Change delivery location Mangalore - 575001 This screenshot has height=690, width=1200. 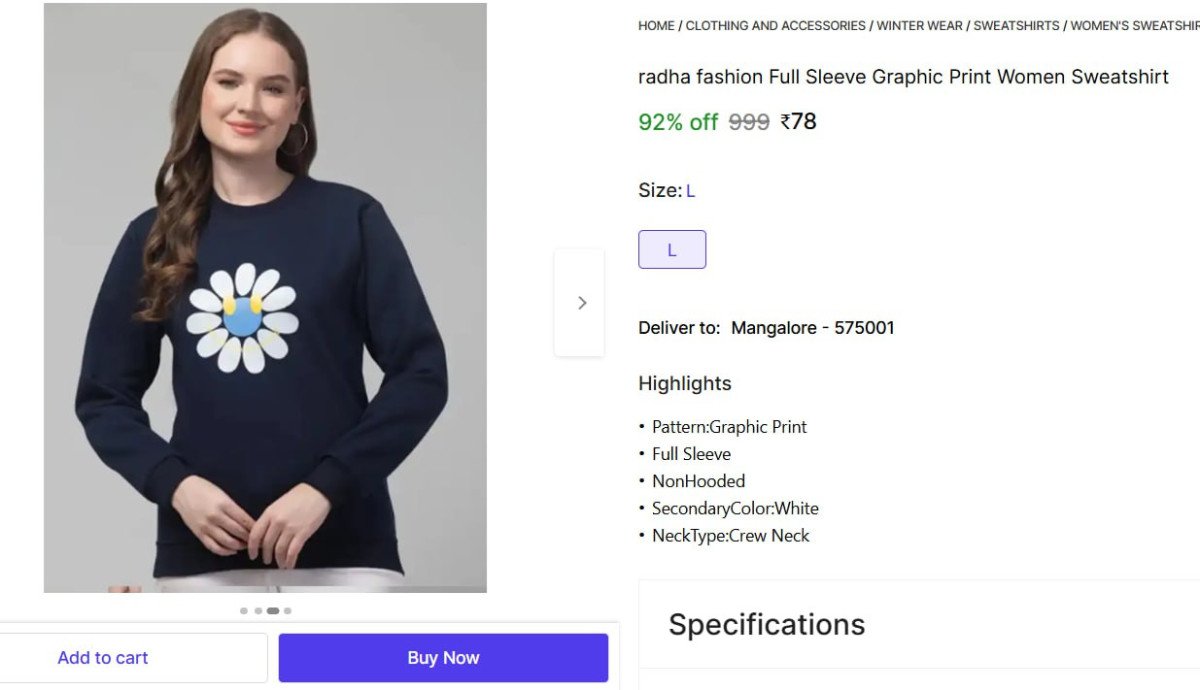812,328
